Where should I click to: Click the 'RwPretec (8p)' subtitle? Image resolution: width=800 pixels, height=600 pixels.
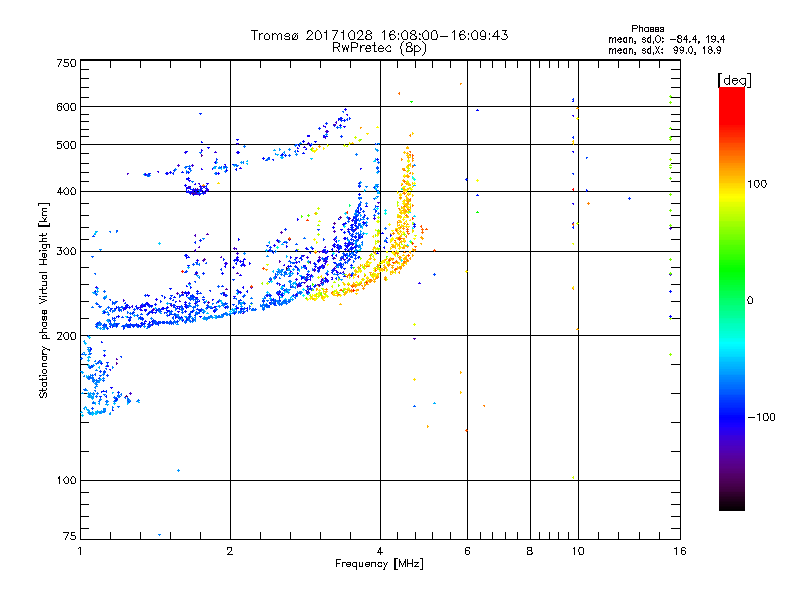coord(379,48)
